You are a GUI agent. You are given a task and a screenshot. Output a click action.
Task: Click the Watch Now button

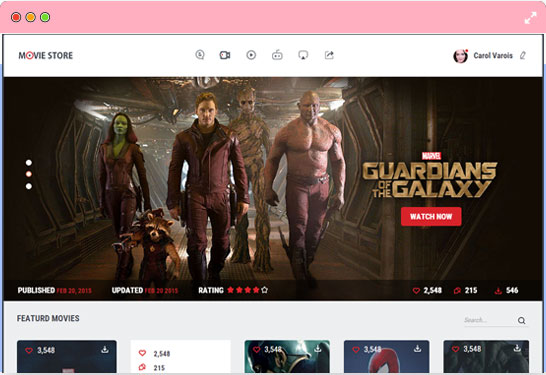[431, 217]
